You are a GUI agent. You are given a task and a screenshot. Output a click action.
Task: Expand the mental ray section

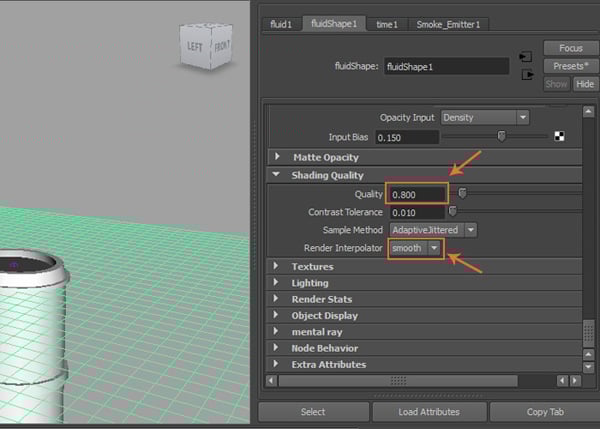(276, 331)
